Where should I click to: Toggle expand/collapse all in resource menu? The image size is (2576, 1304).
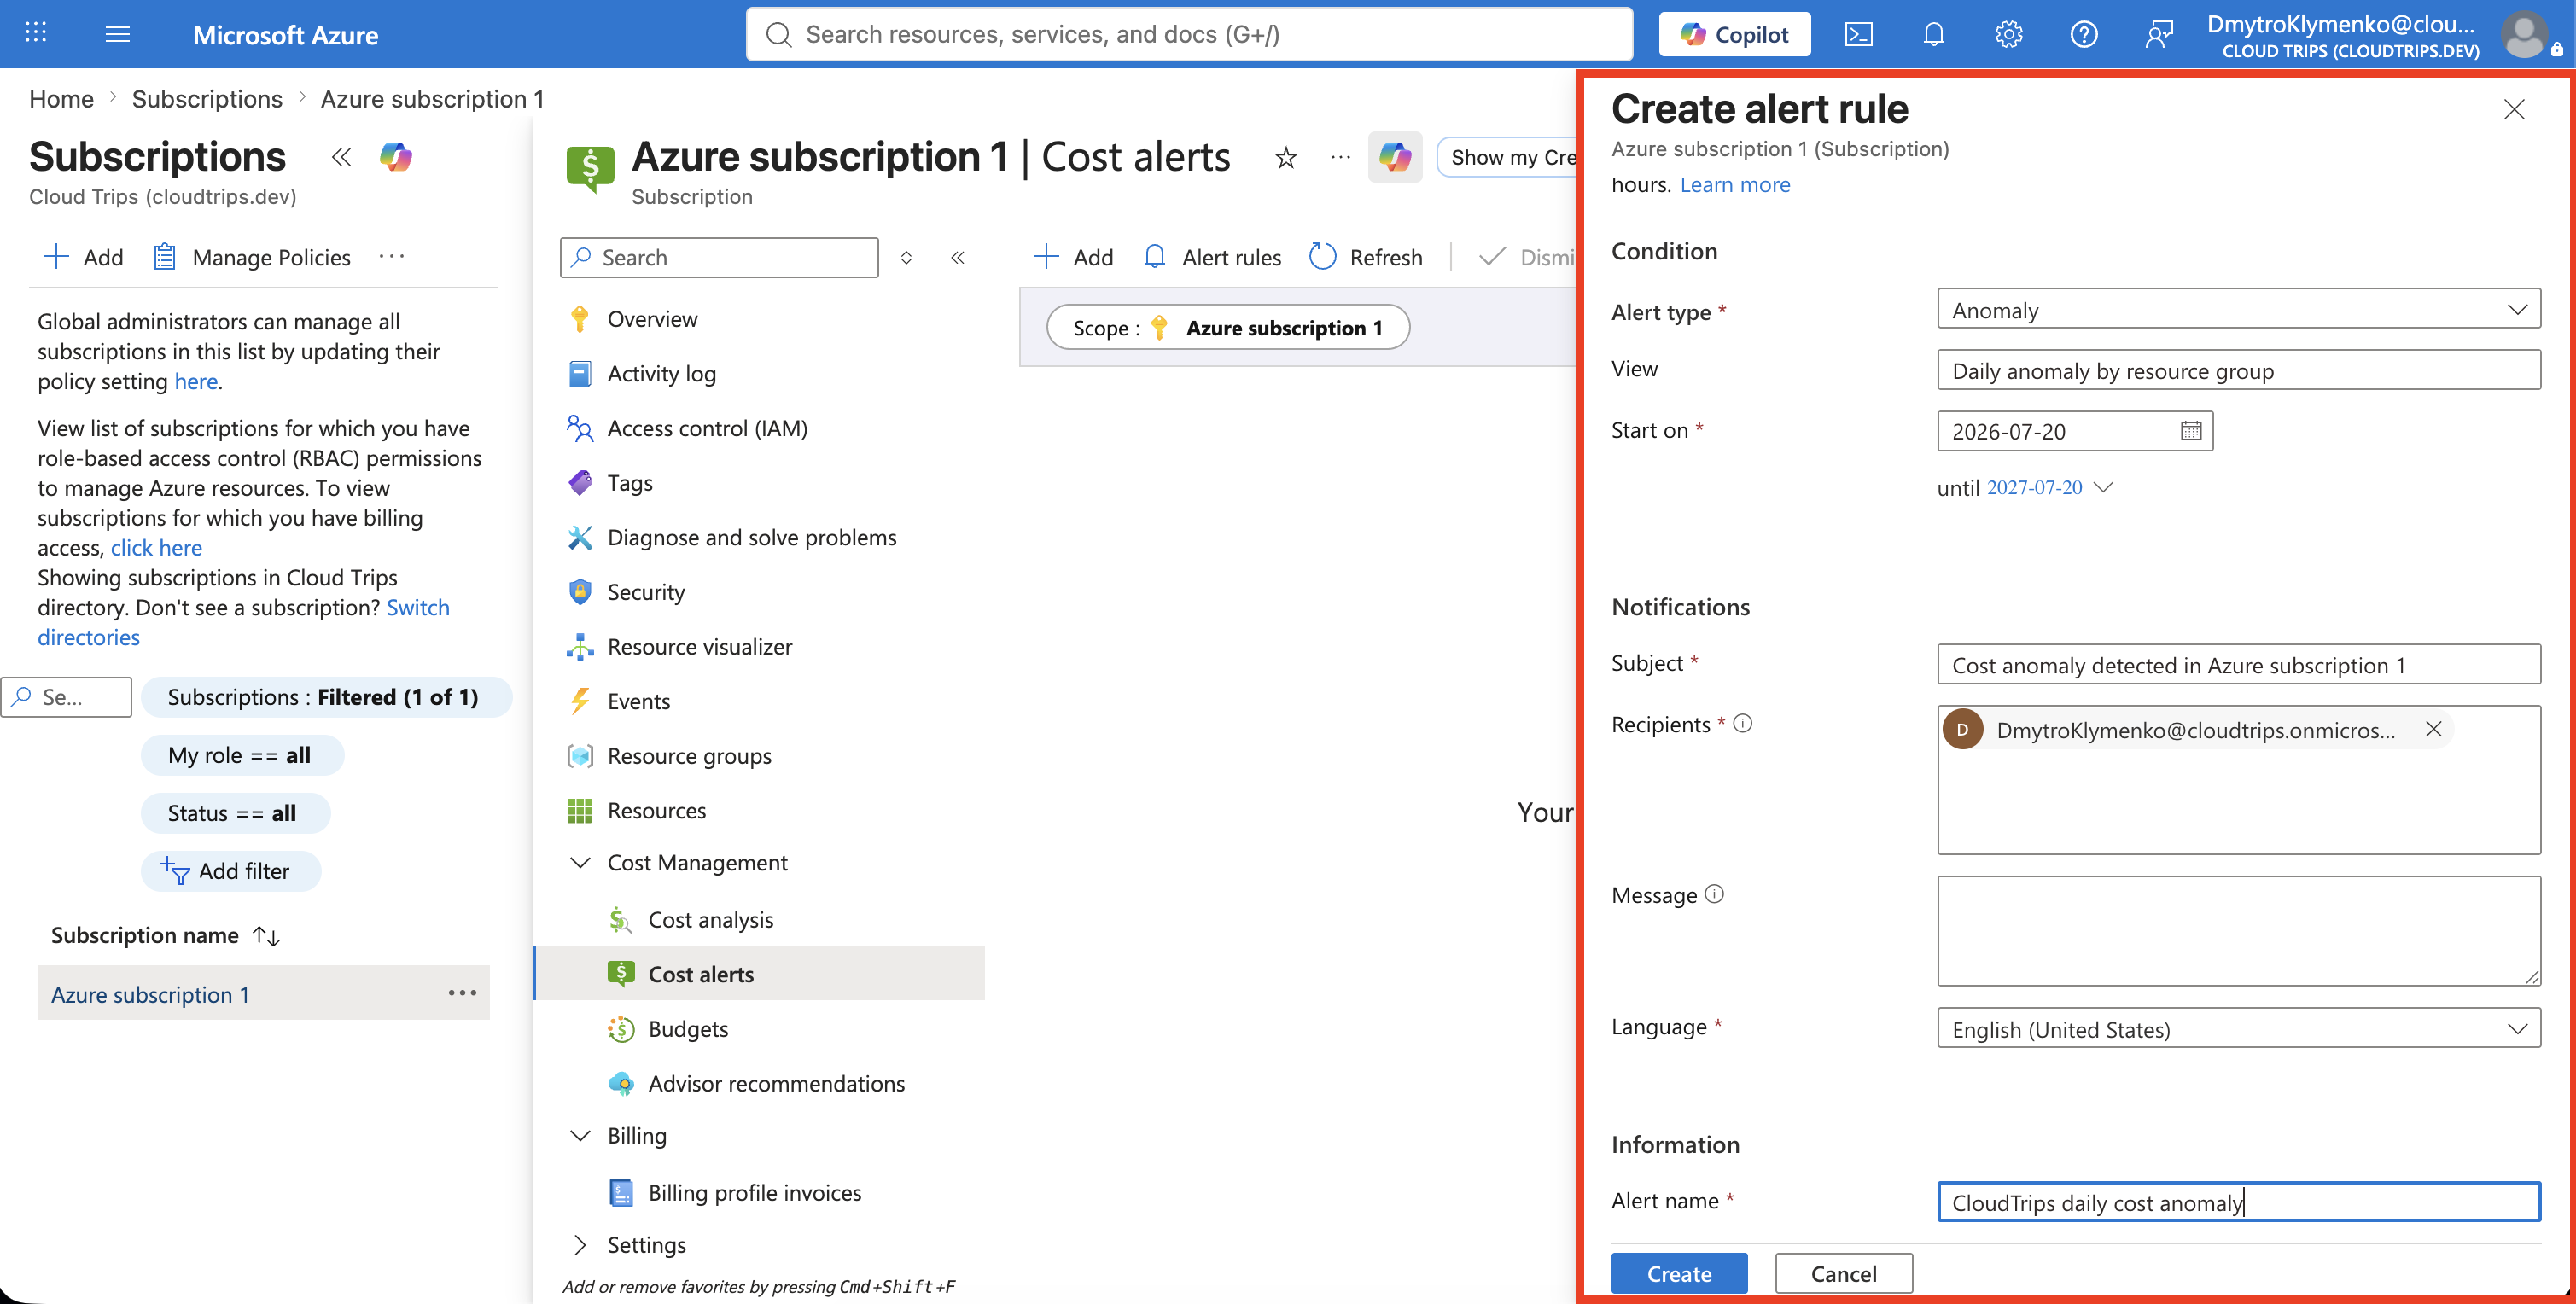click(906, 257)
